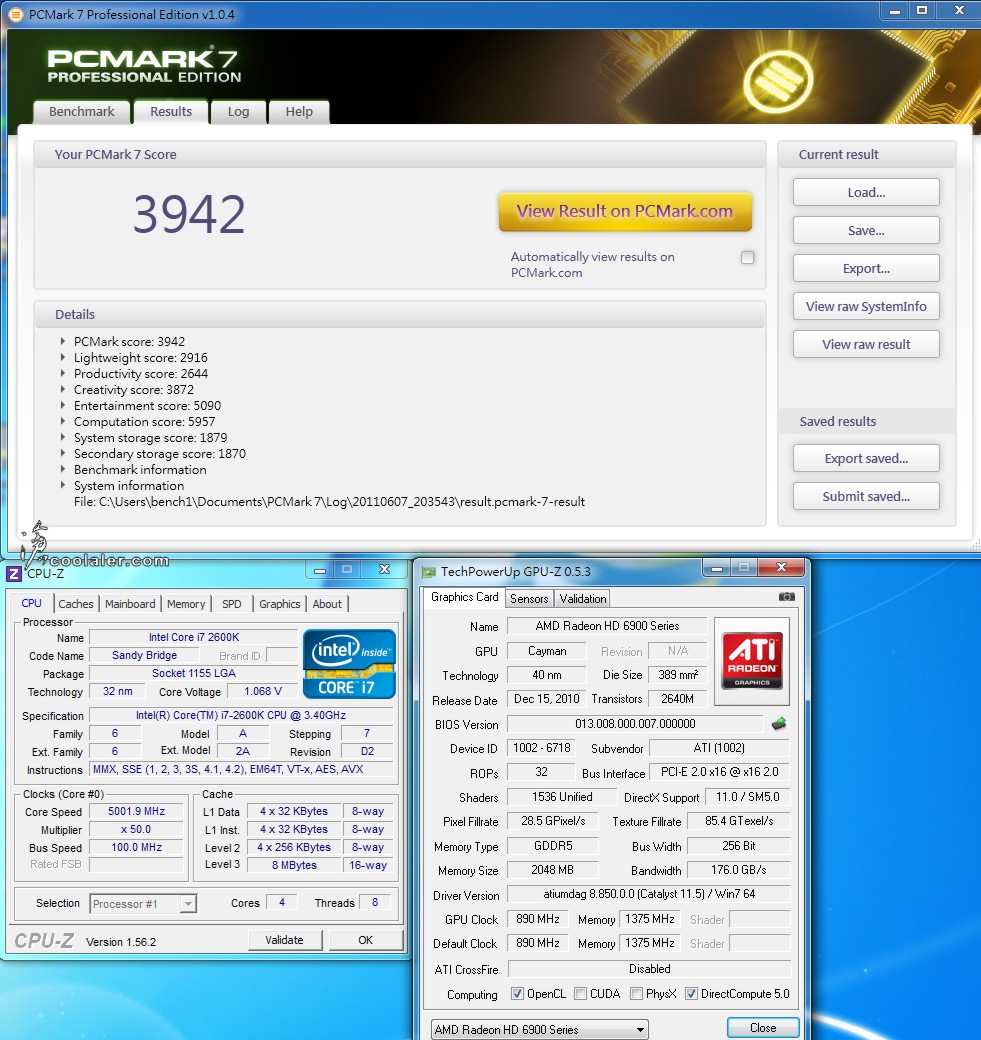This screenshot has width=981, height=1040.
Task: Click the OK button in CPU-Z
Action: point(365,940)
